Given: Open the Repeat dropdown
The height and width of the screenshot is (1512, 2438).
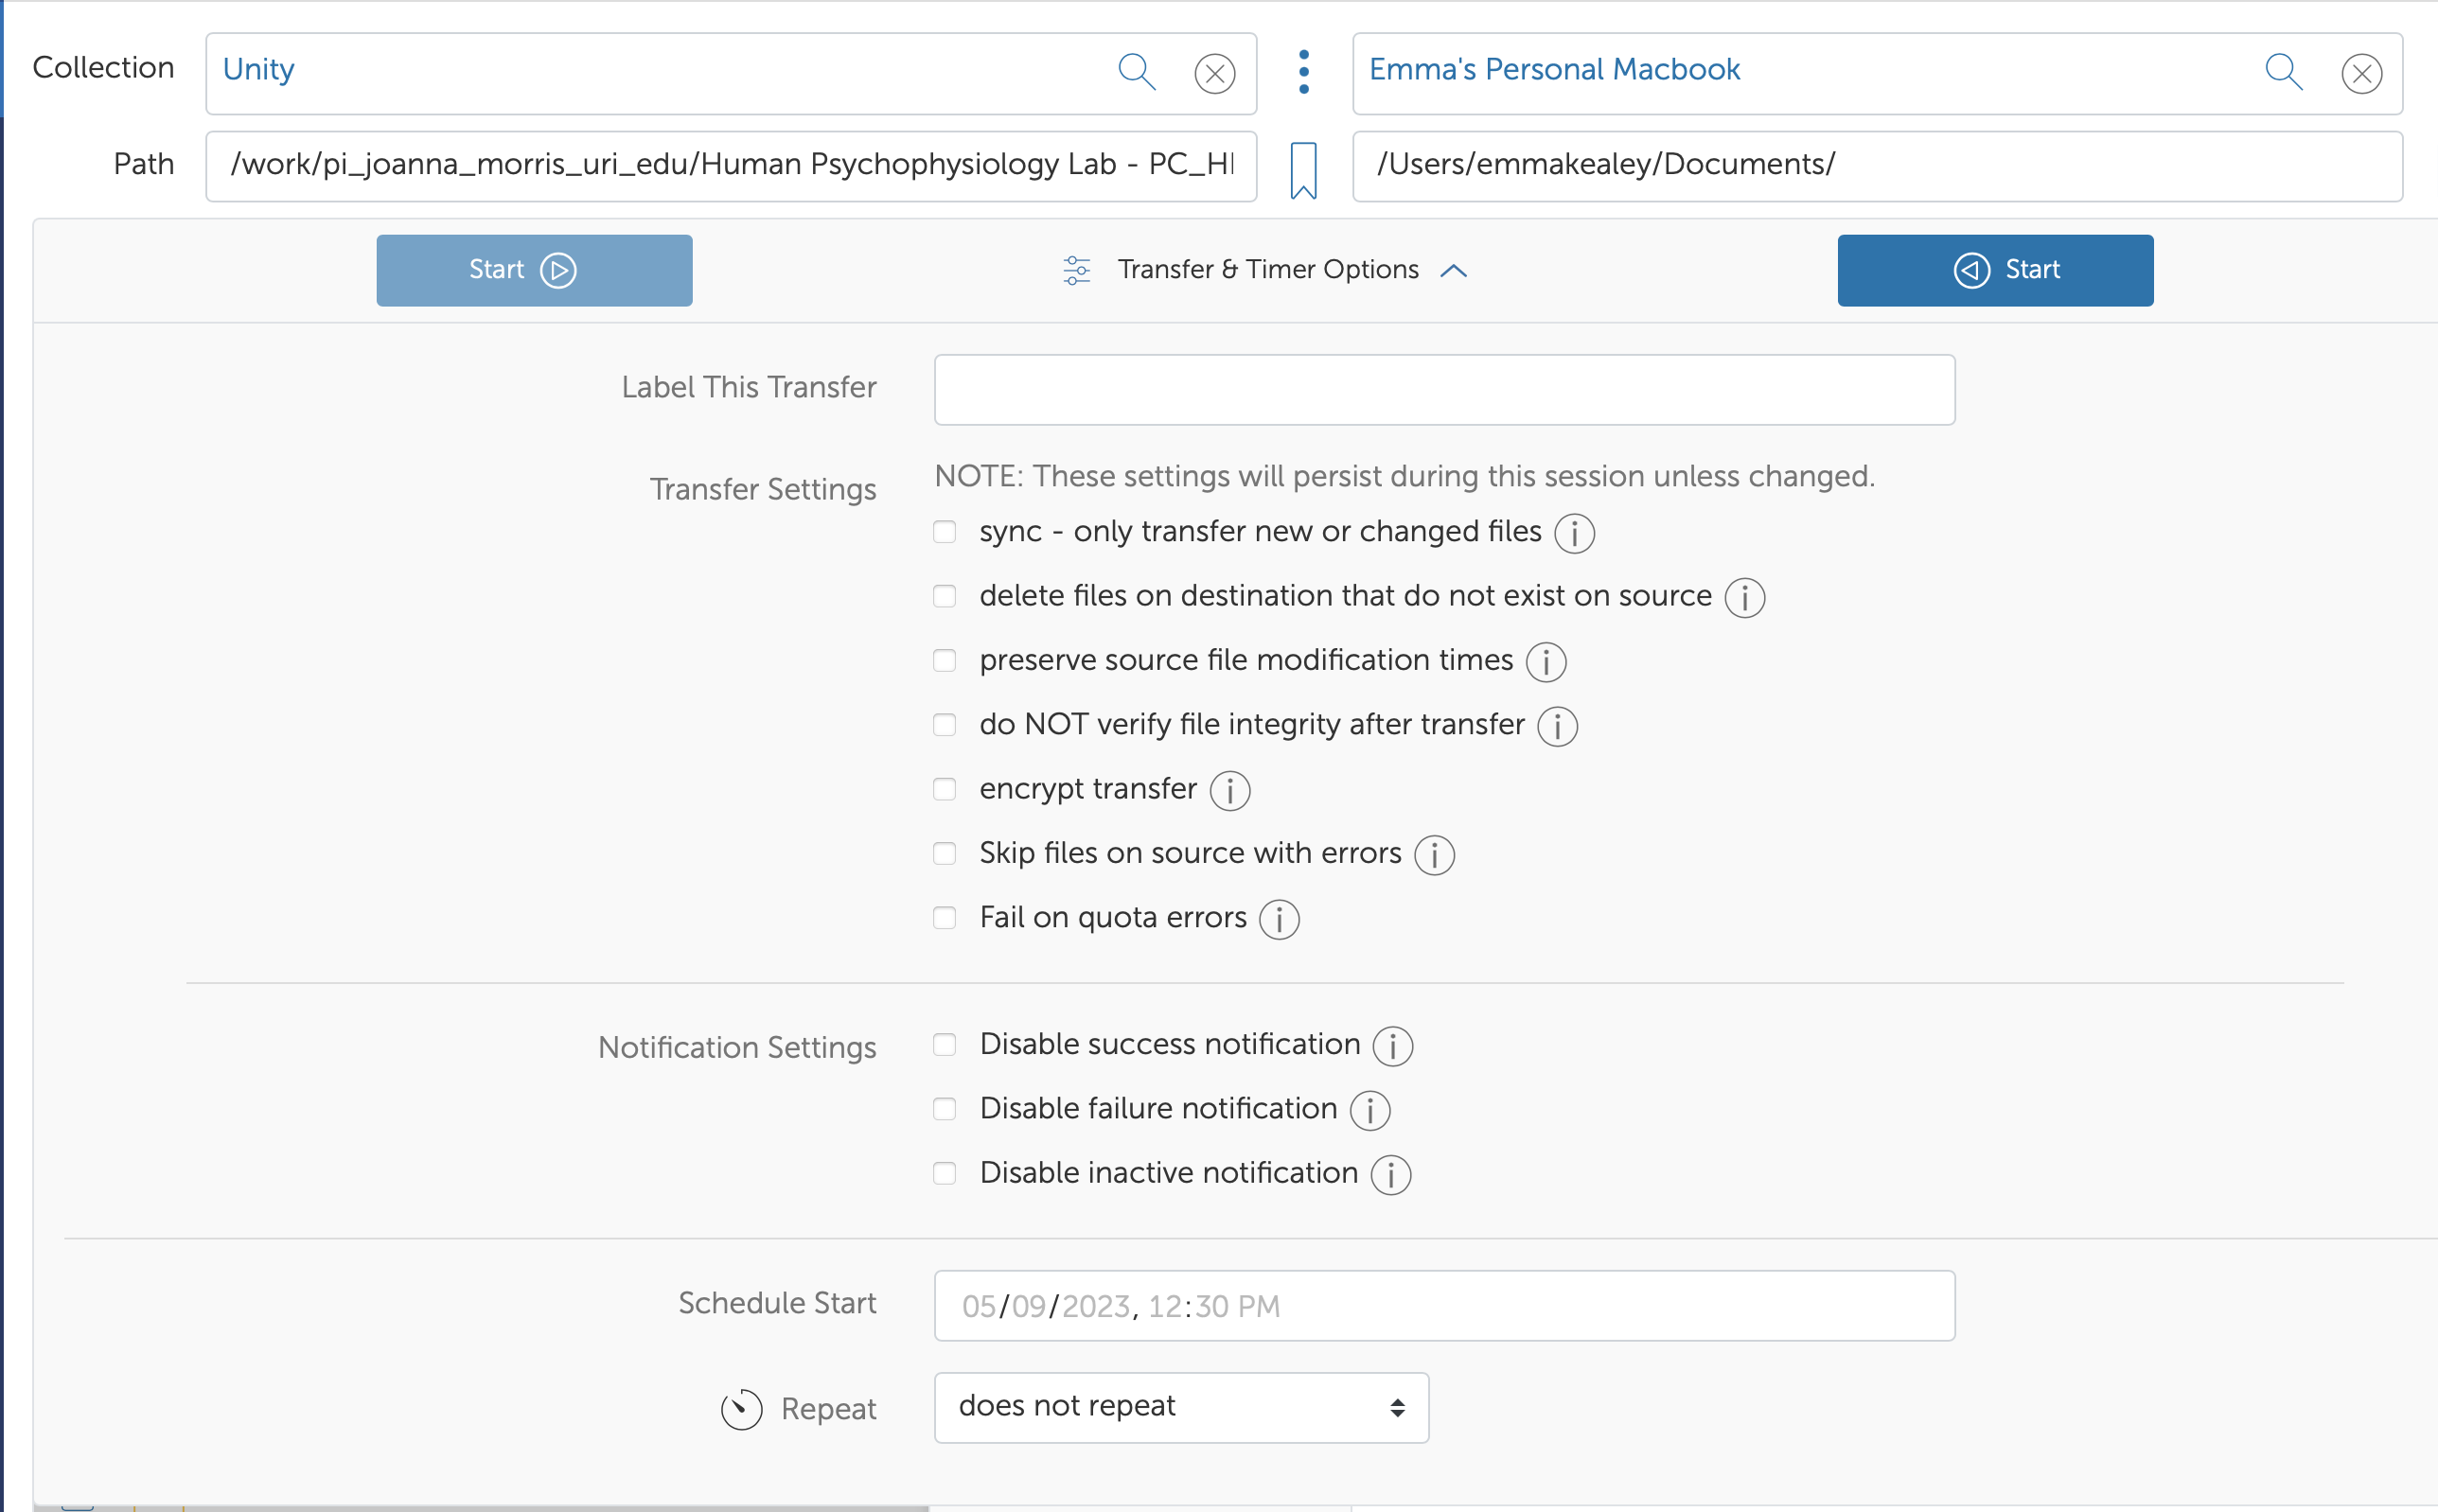Looking at the screenshot, I should click(x=1181, y=1407).
